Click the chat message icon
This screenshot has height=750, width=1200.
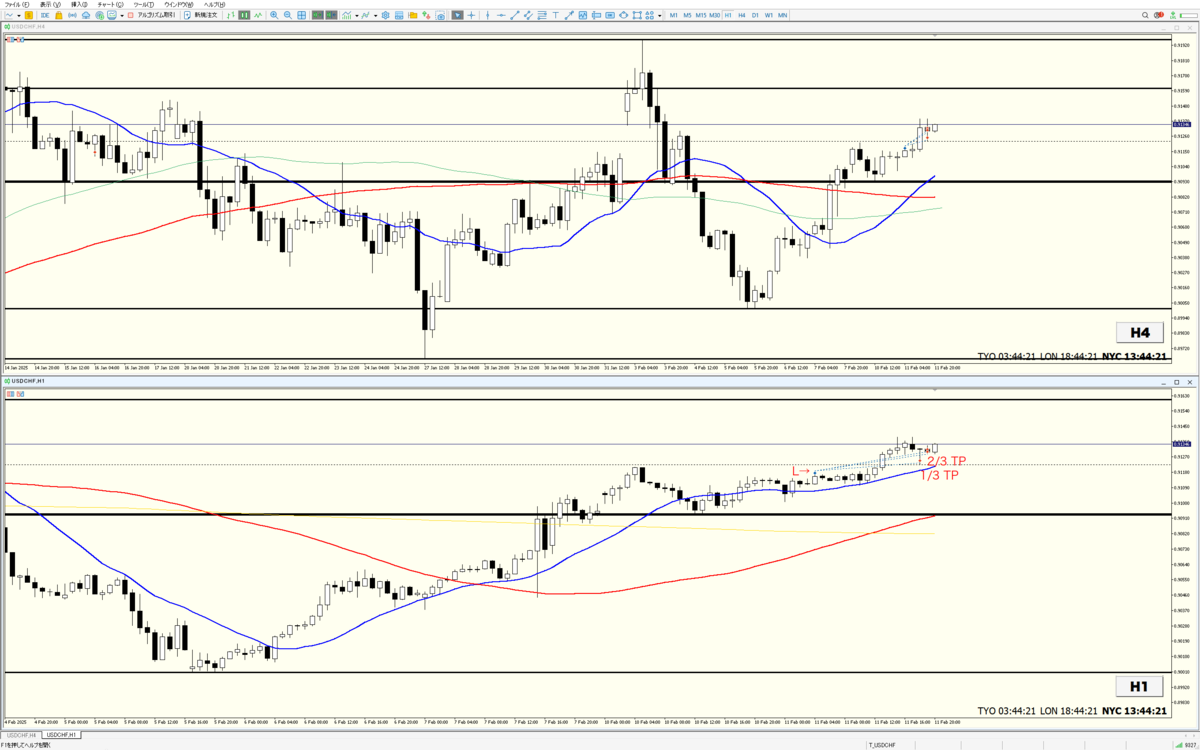(x=111, y=15)
